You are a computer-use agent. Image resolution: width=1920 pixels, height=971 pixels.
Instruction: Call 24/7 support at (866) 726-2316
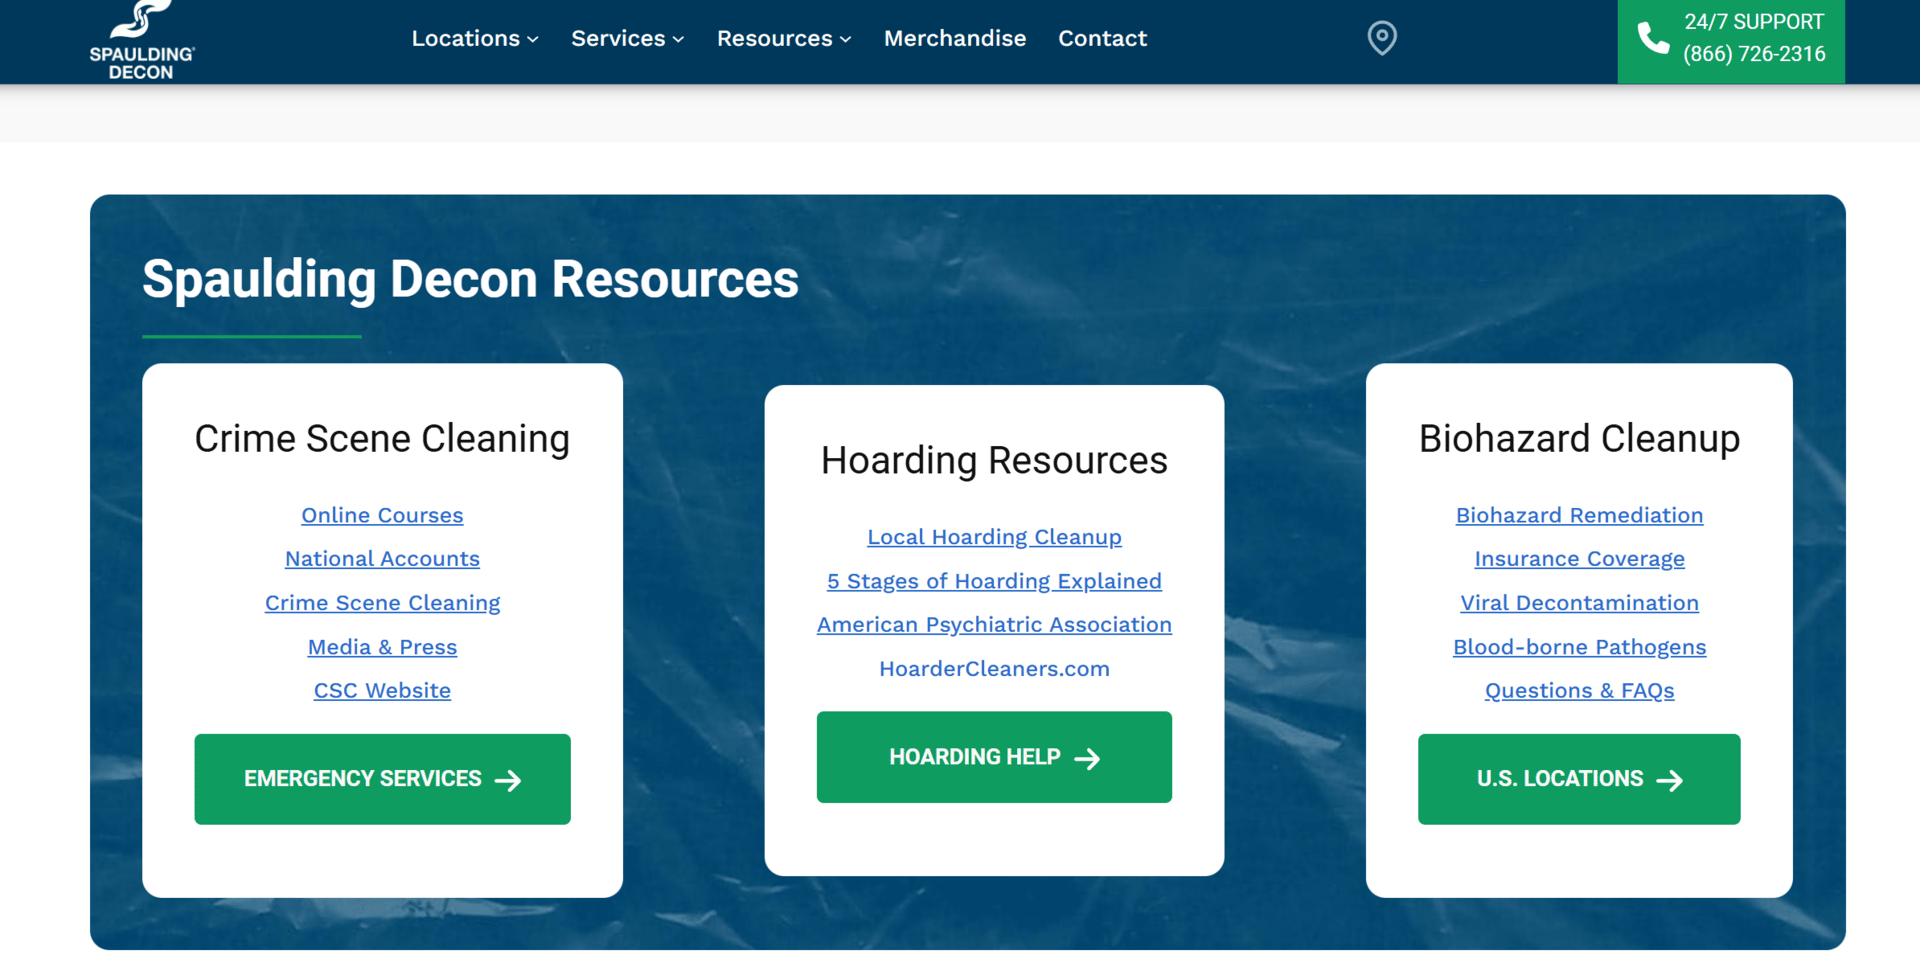(1754, 54)
